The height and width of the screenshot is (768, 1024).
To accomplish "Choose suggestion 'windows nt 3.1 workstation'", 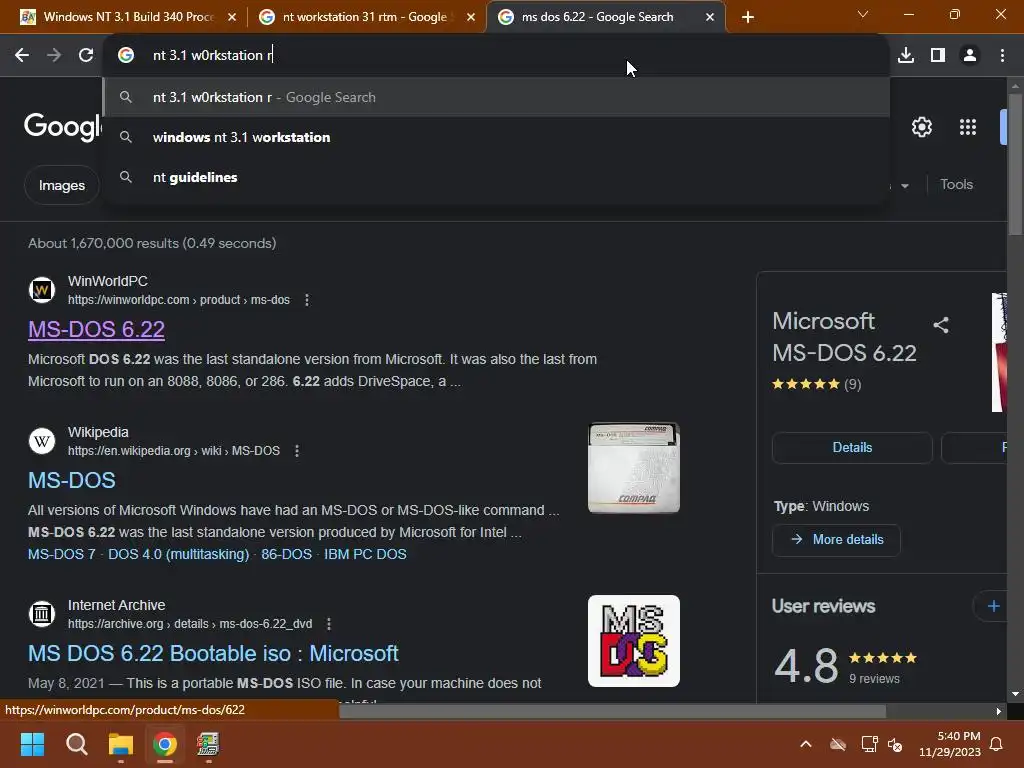I will [x=496, y=137].
